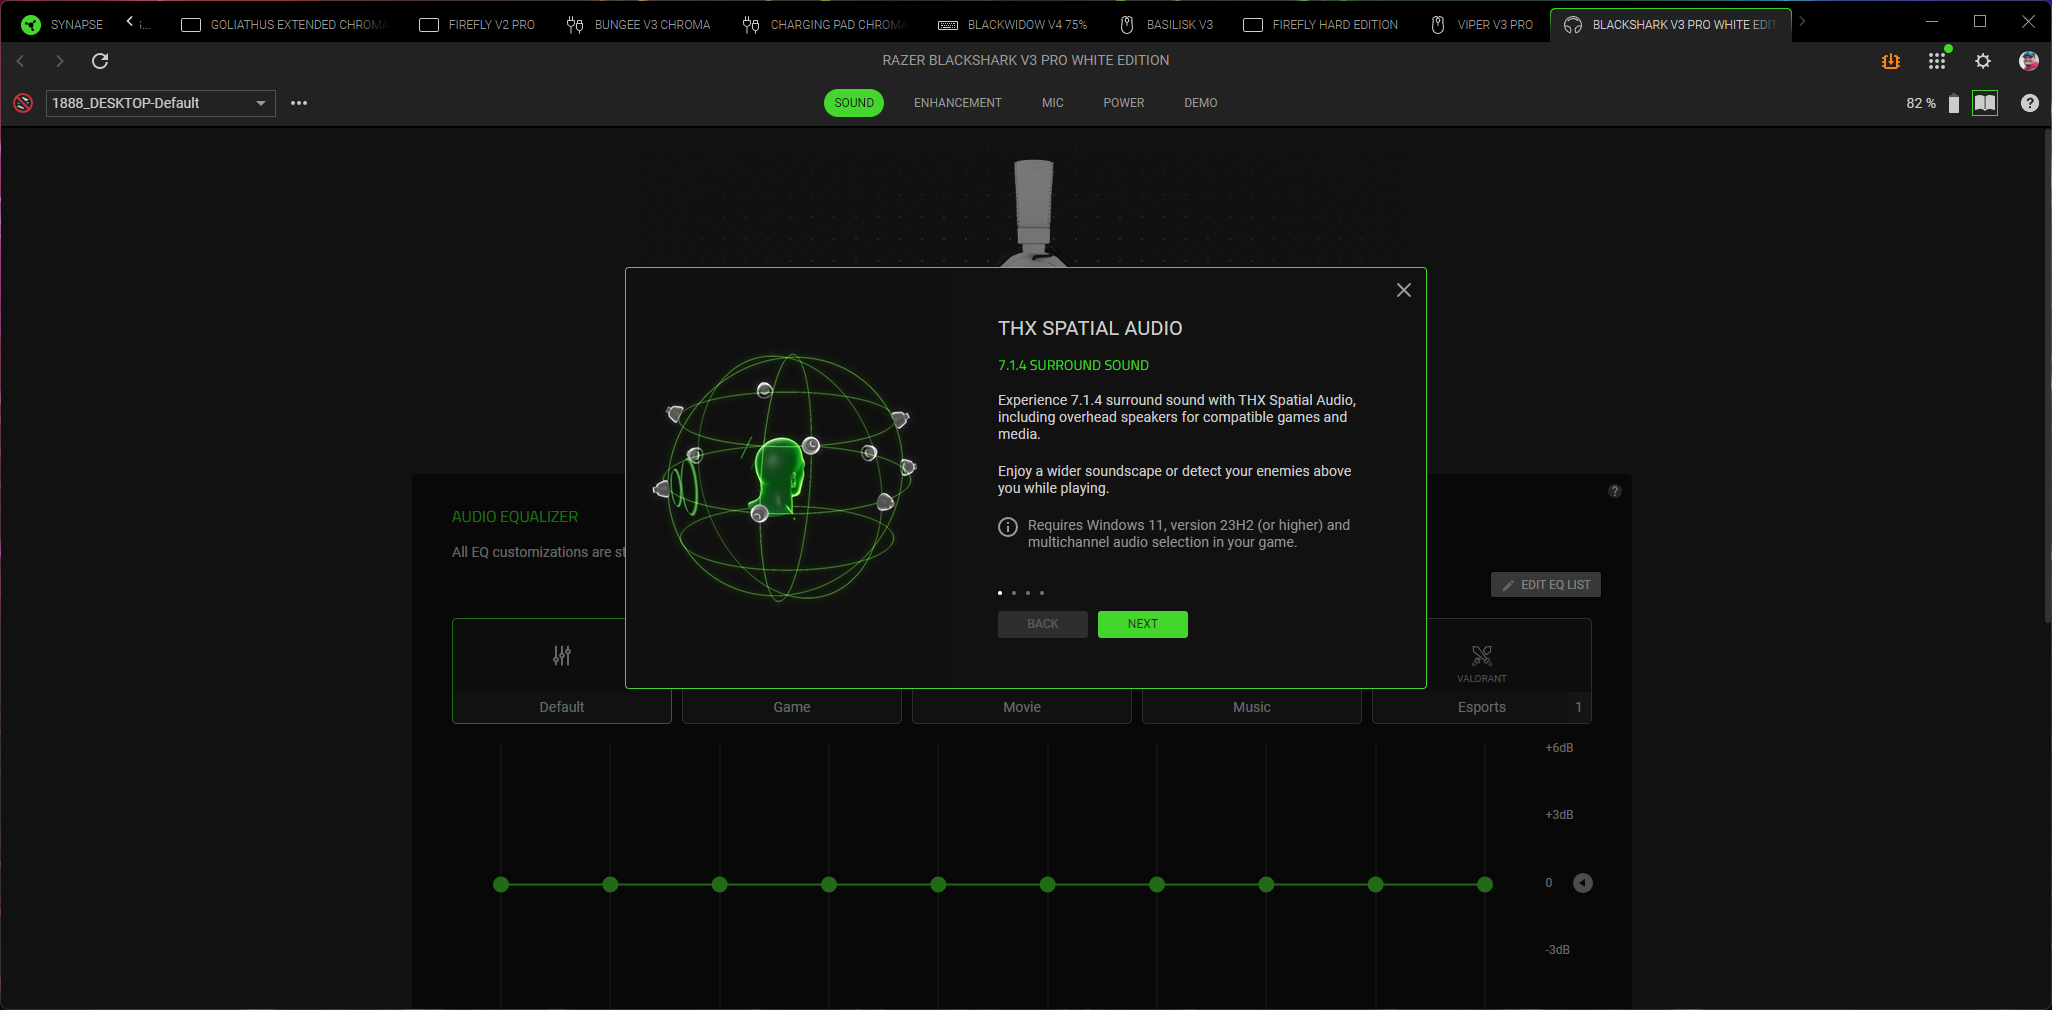Open the Demo tab
Viewport: 2052px width, 1010px height.
(x=1201, y=103)
